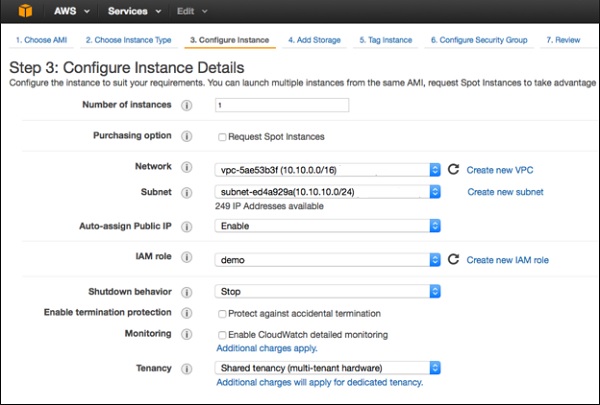Click info icon next to Purchasing option
Screen dimensions: 600x405
point(186,136)
